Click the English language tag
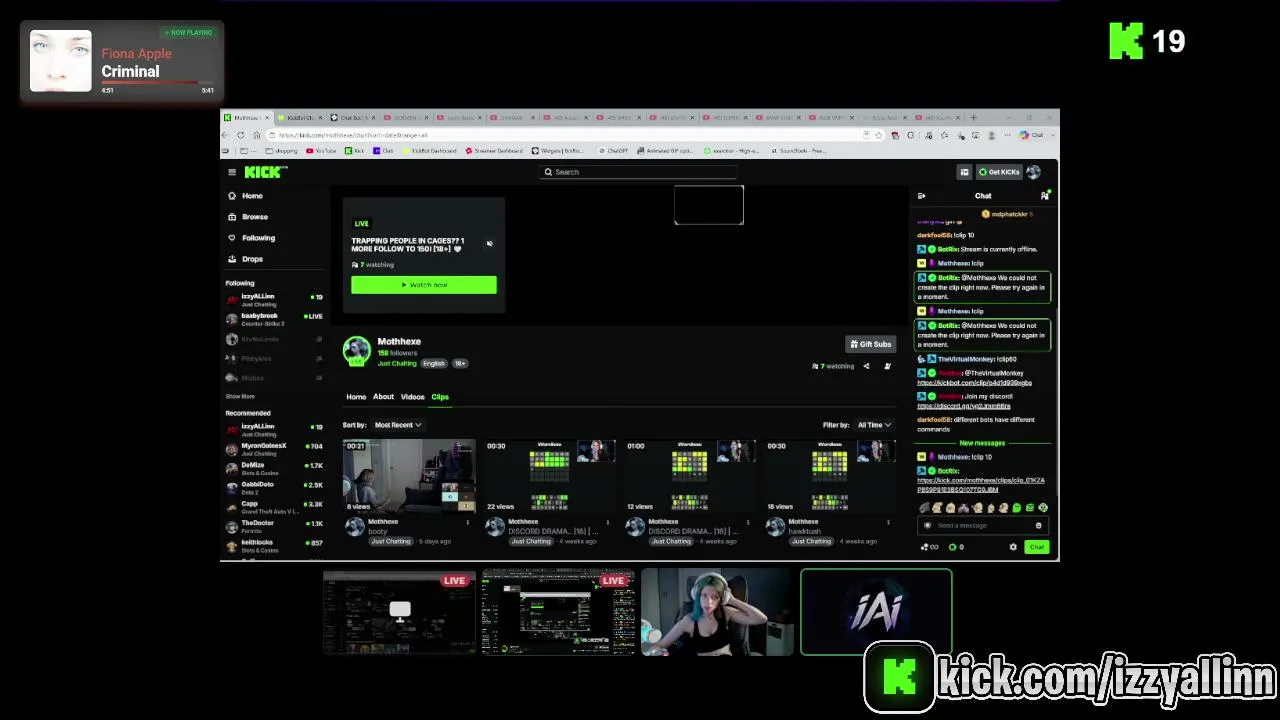This screenshot has width=1280, height=720. pos(433,363)
